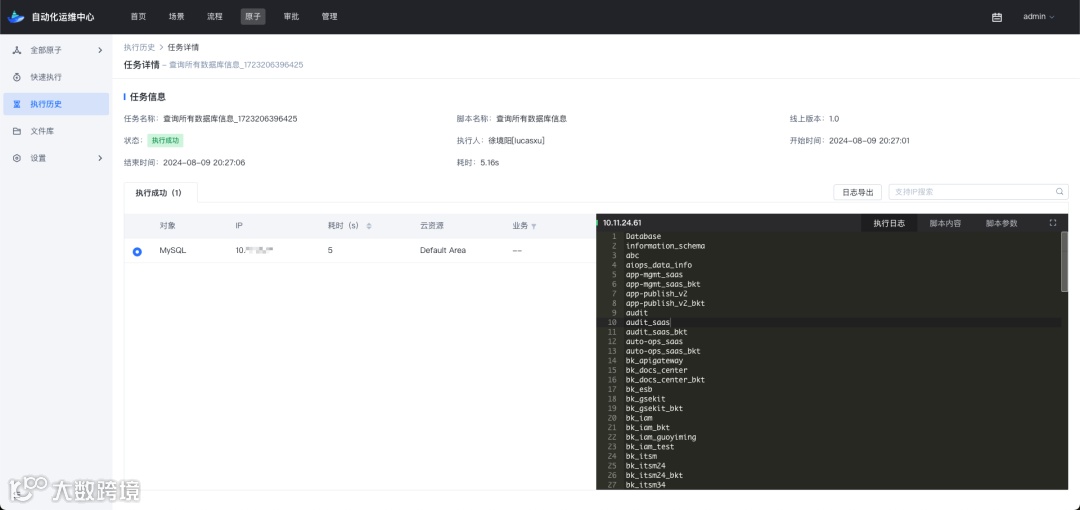The height and width of the screenshot is (510, 1080).
Task: Click log line app-mgmt_saas_bkt
Action: click(x=663, y=284)
